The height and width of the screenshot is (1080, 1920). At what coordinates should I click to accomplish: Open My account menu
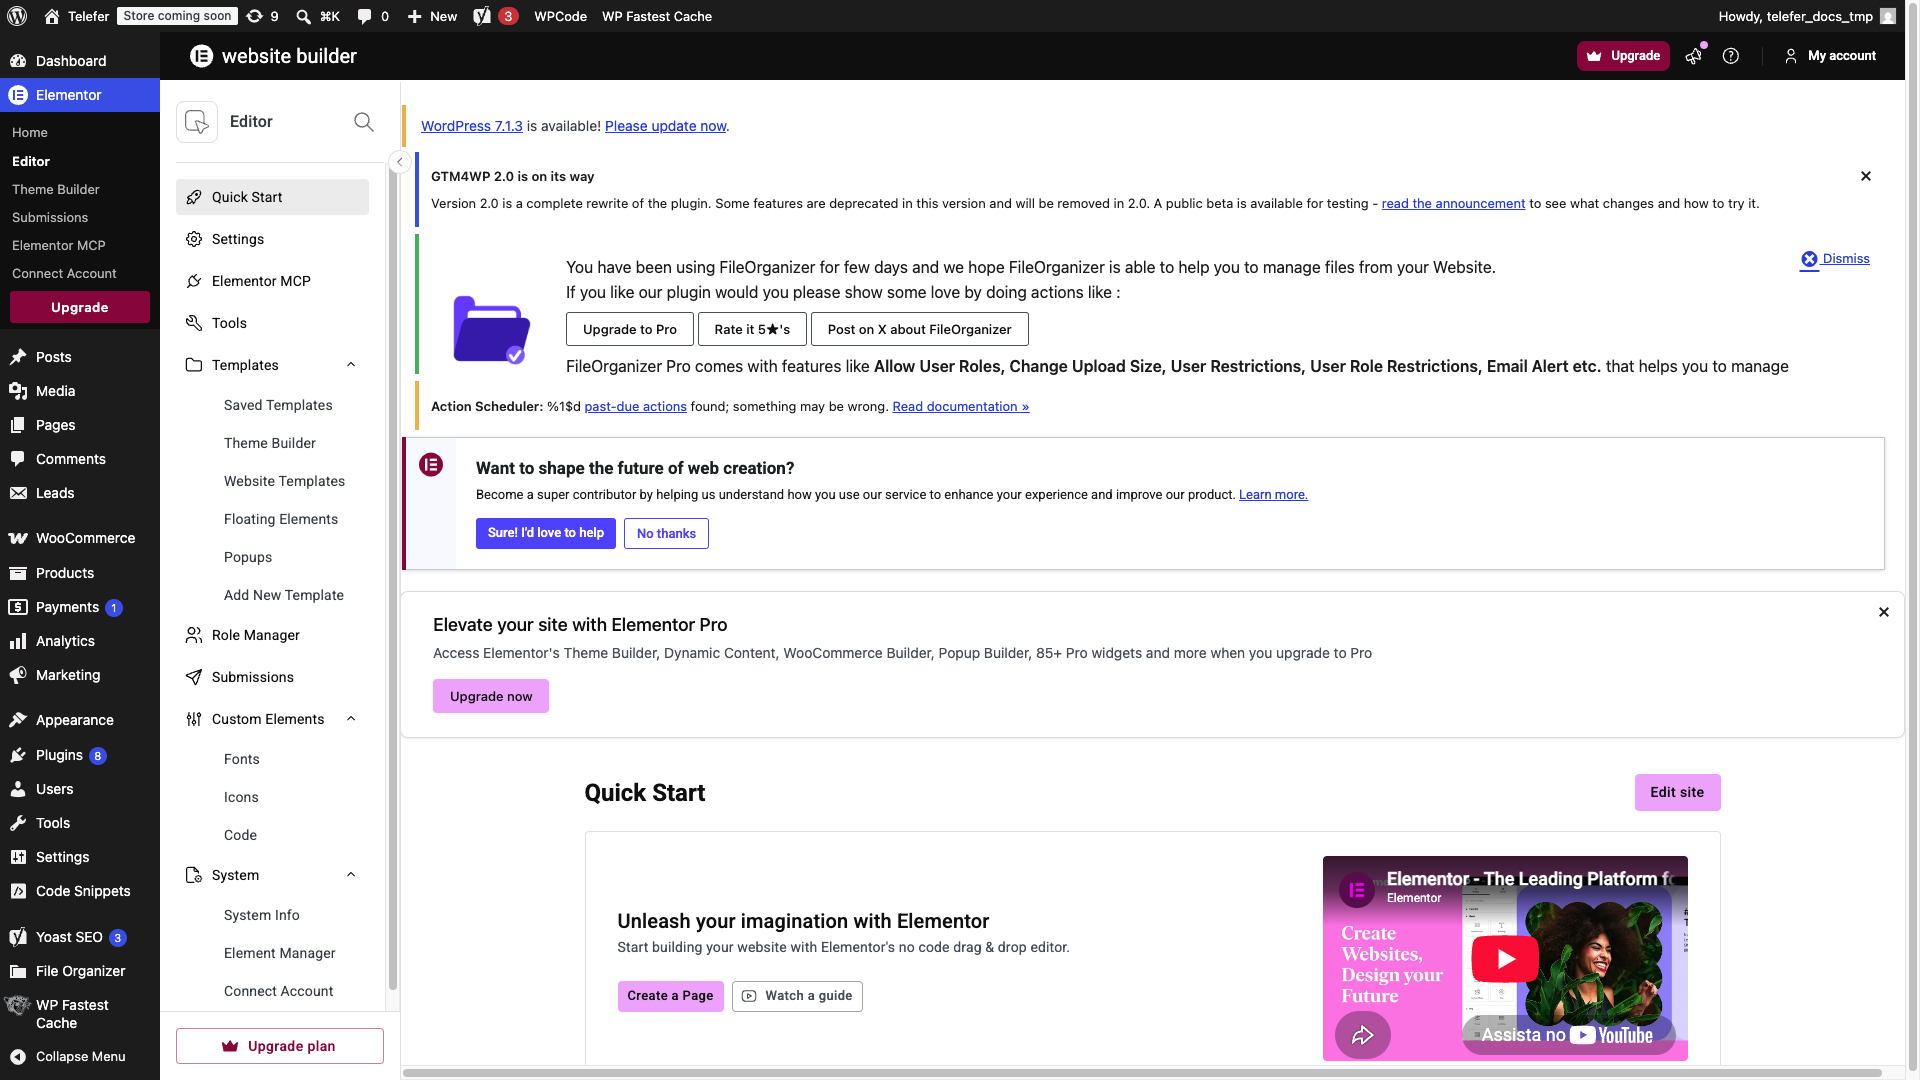[1830, 56]
